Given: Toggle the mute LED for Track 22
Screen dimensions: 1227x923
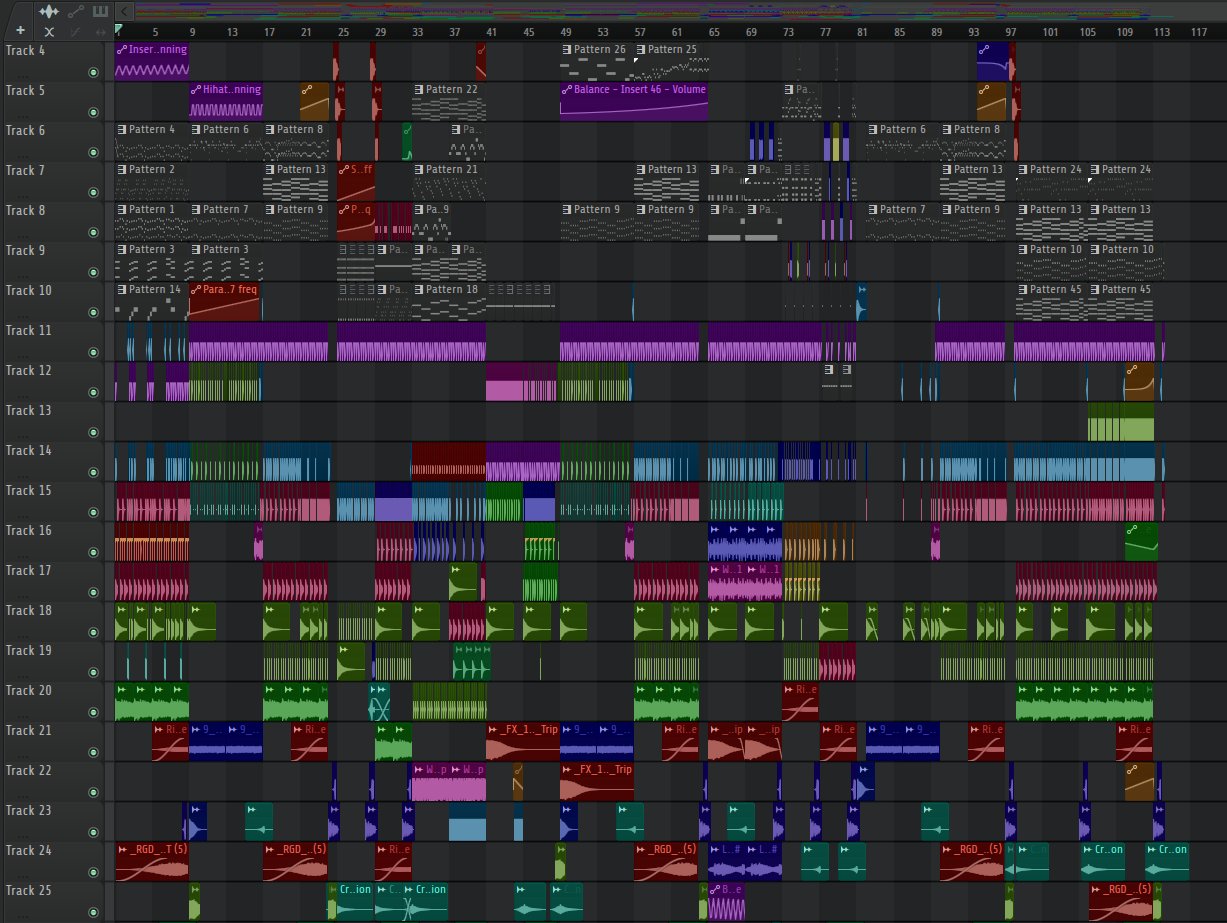Looking at the screenshot, I should 94,792.
